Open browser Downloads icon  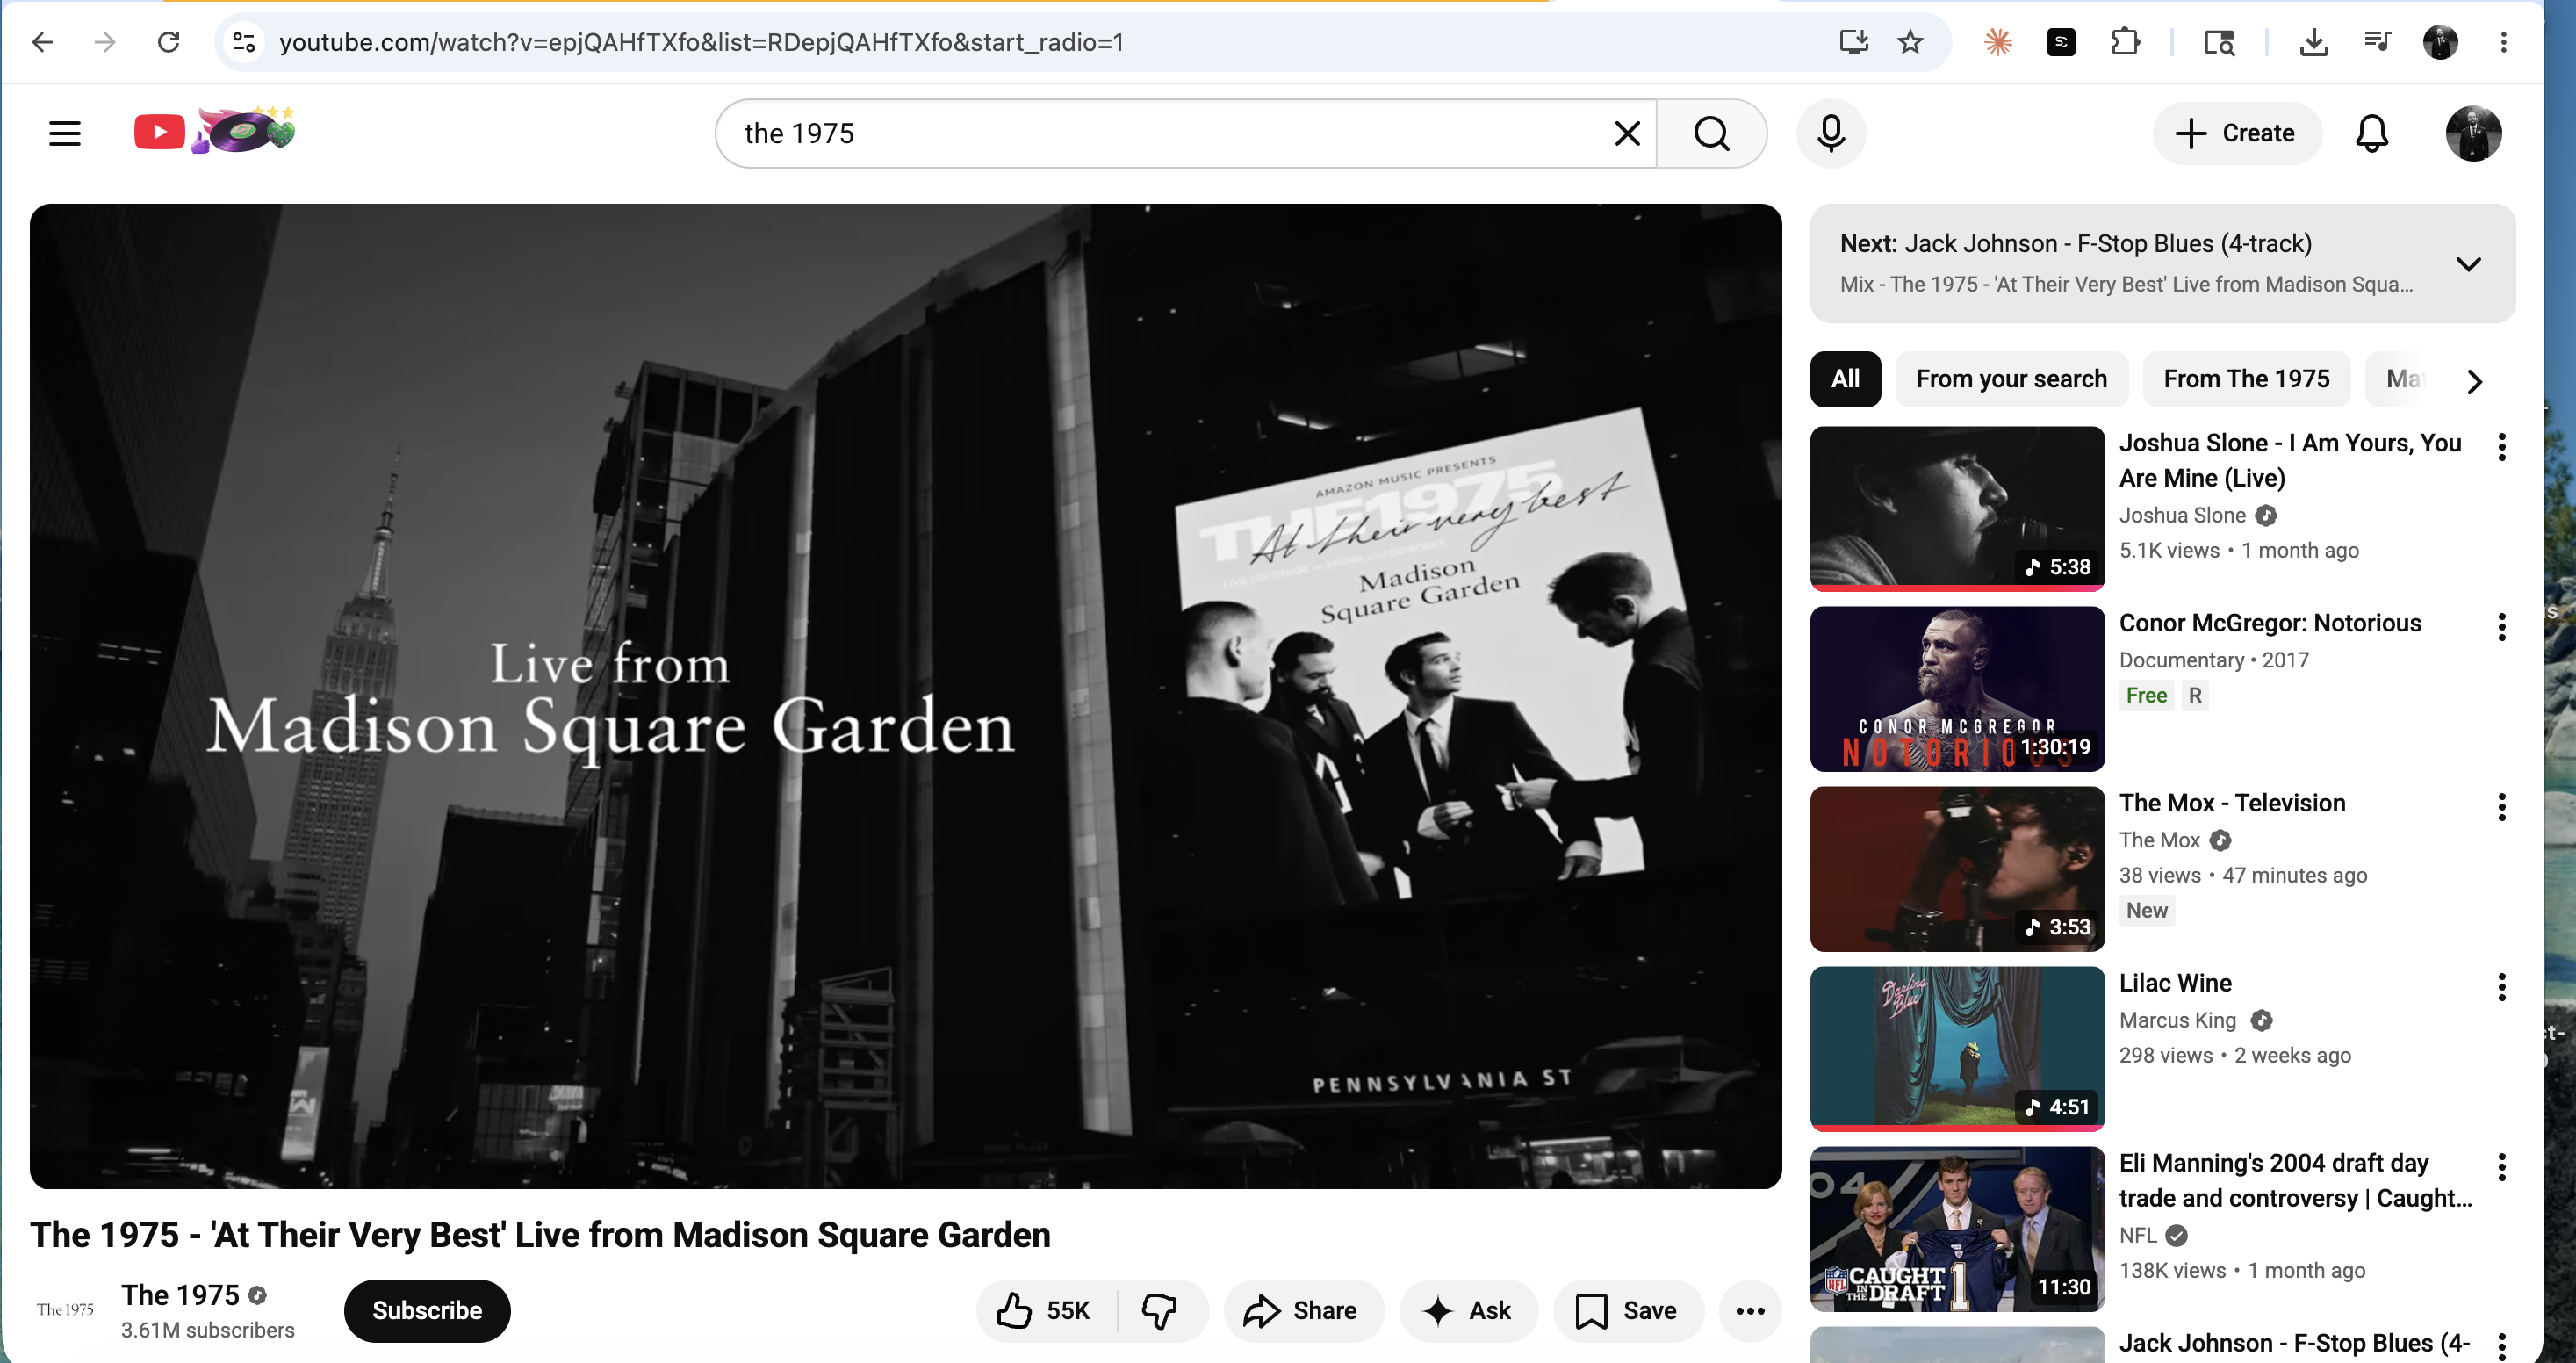click(x=2313, y=42)
